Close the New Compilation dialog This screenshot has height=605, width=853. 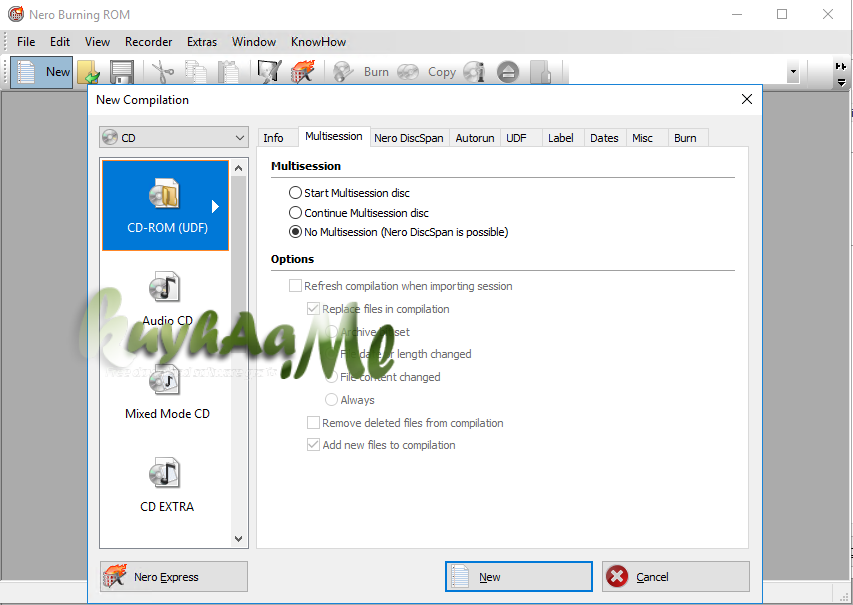coord(747,99)
